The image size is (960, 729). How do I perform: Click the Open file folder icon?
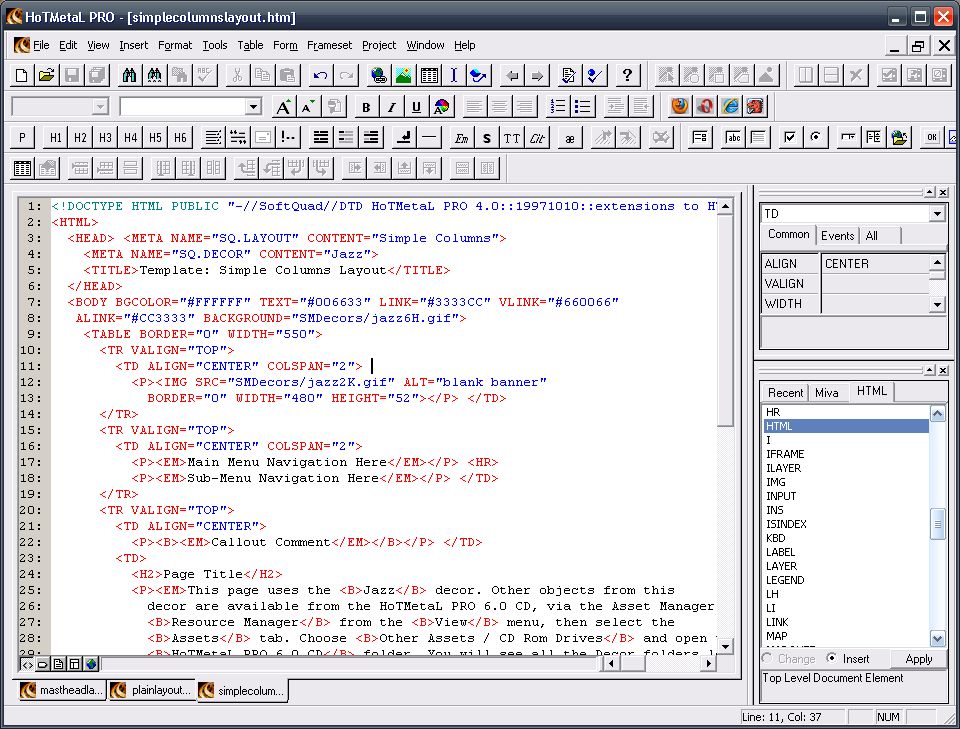coord(46,75)
